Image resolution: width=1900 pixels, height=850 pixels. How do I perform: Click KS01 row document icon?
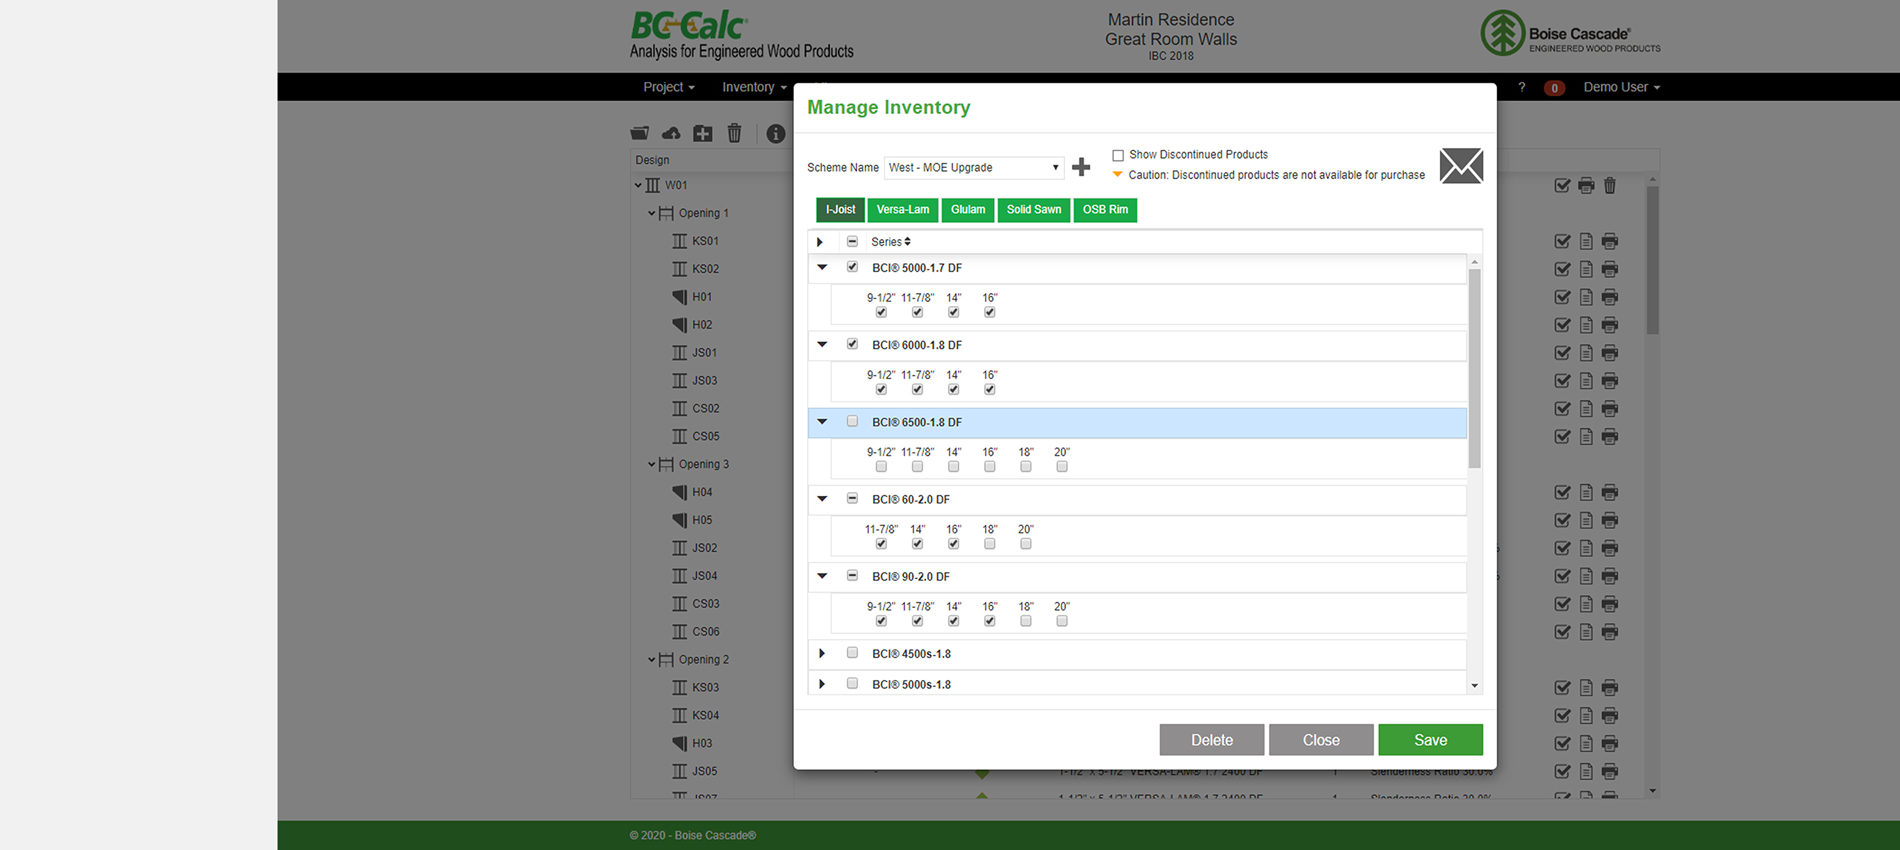click(1586, 241)
